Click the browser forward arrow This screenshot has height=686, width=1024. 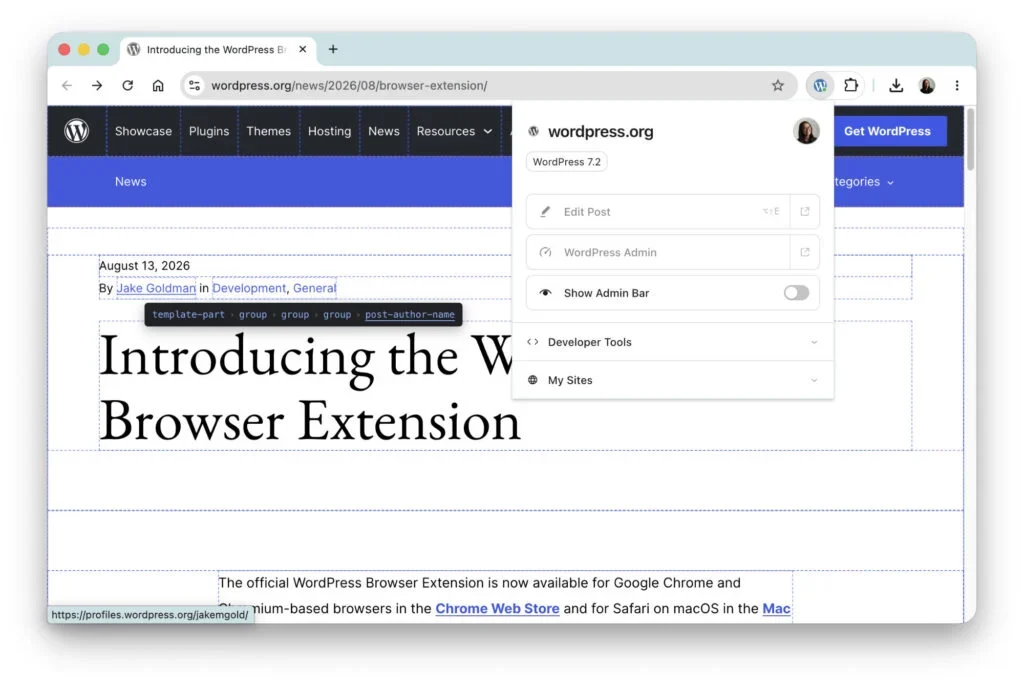coord(97,86)
